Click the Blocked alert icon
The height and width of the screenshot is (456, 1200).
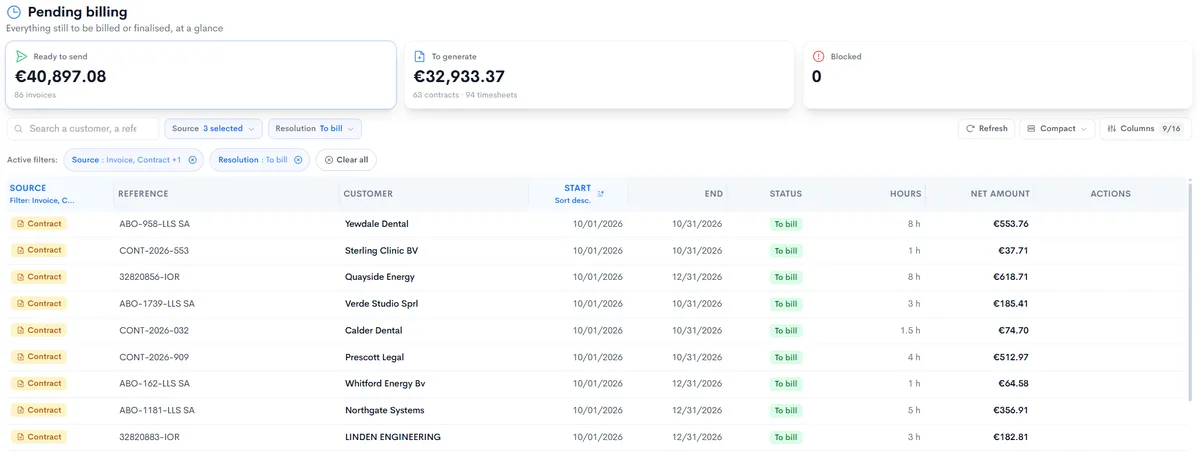pos(818,57)
